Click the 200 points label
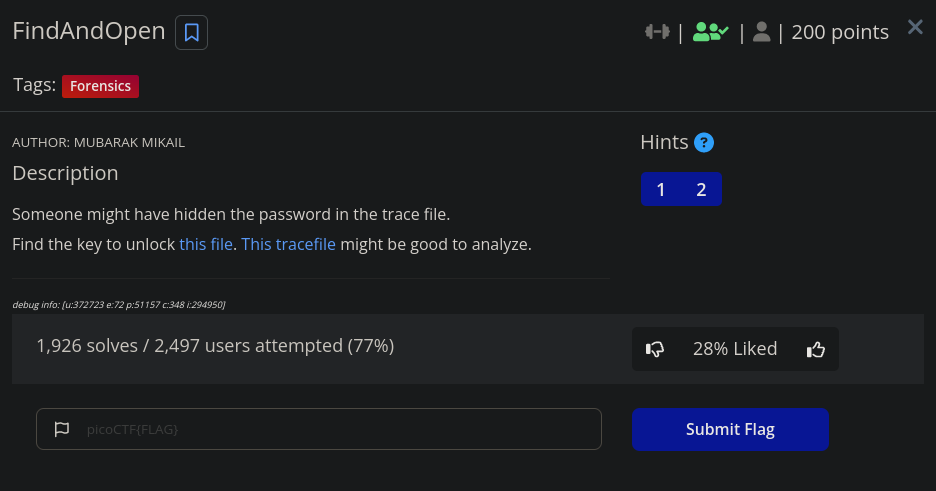Image resolution: width=936 pixels, height=491 pixels. 840,32
